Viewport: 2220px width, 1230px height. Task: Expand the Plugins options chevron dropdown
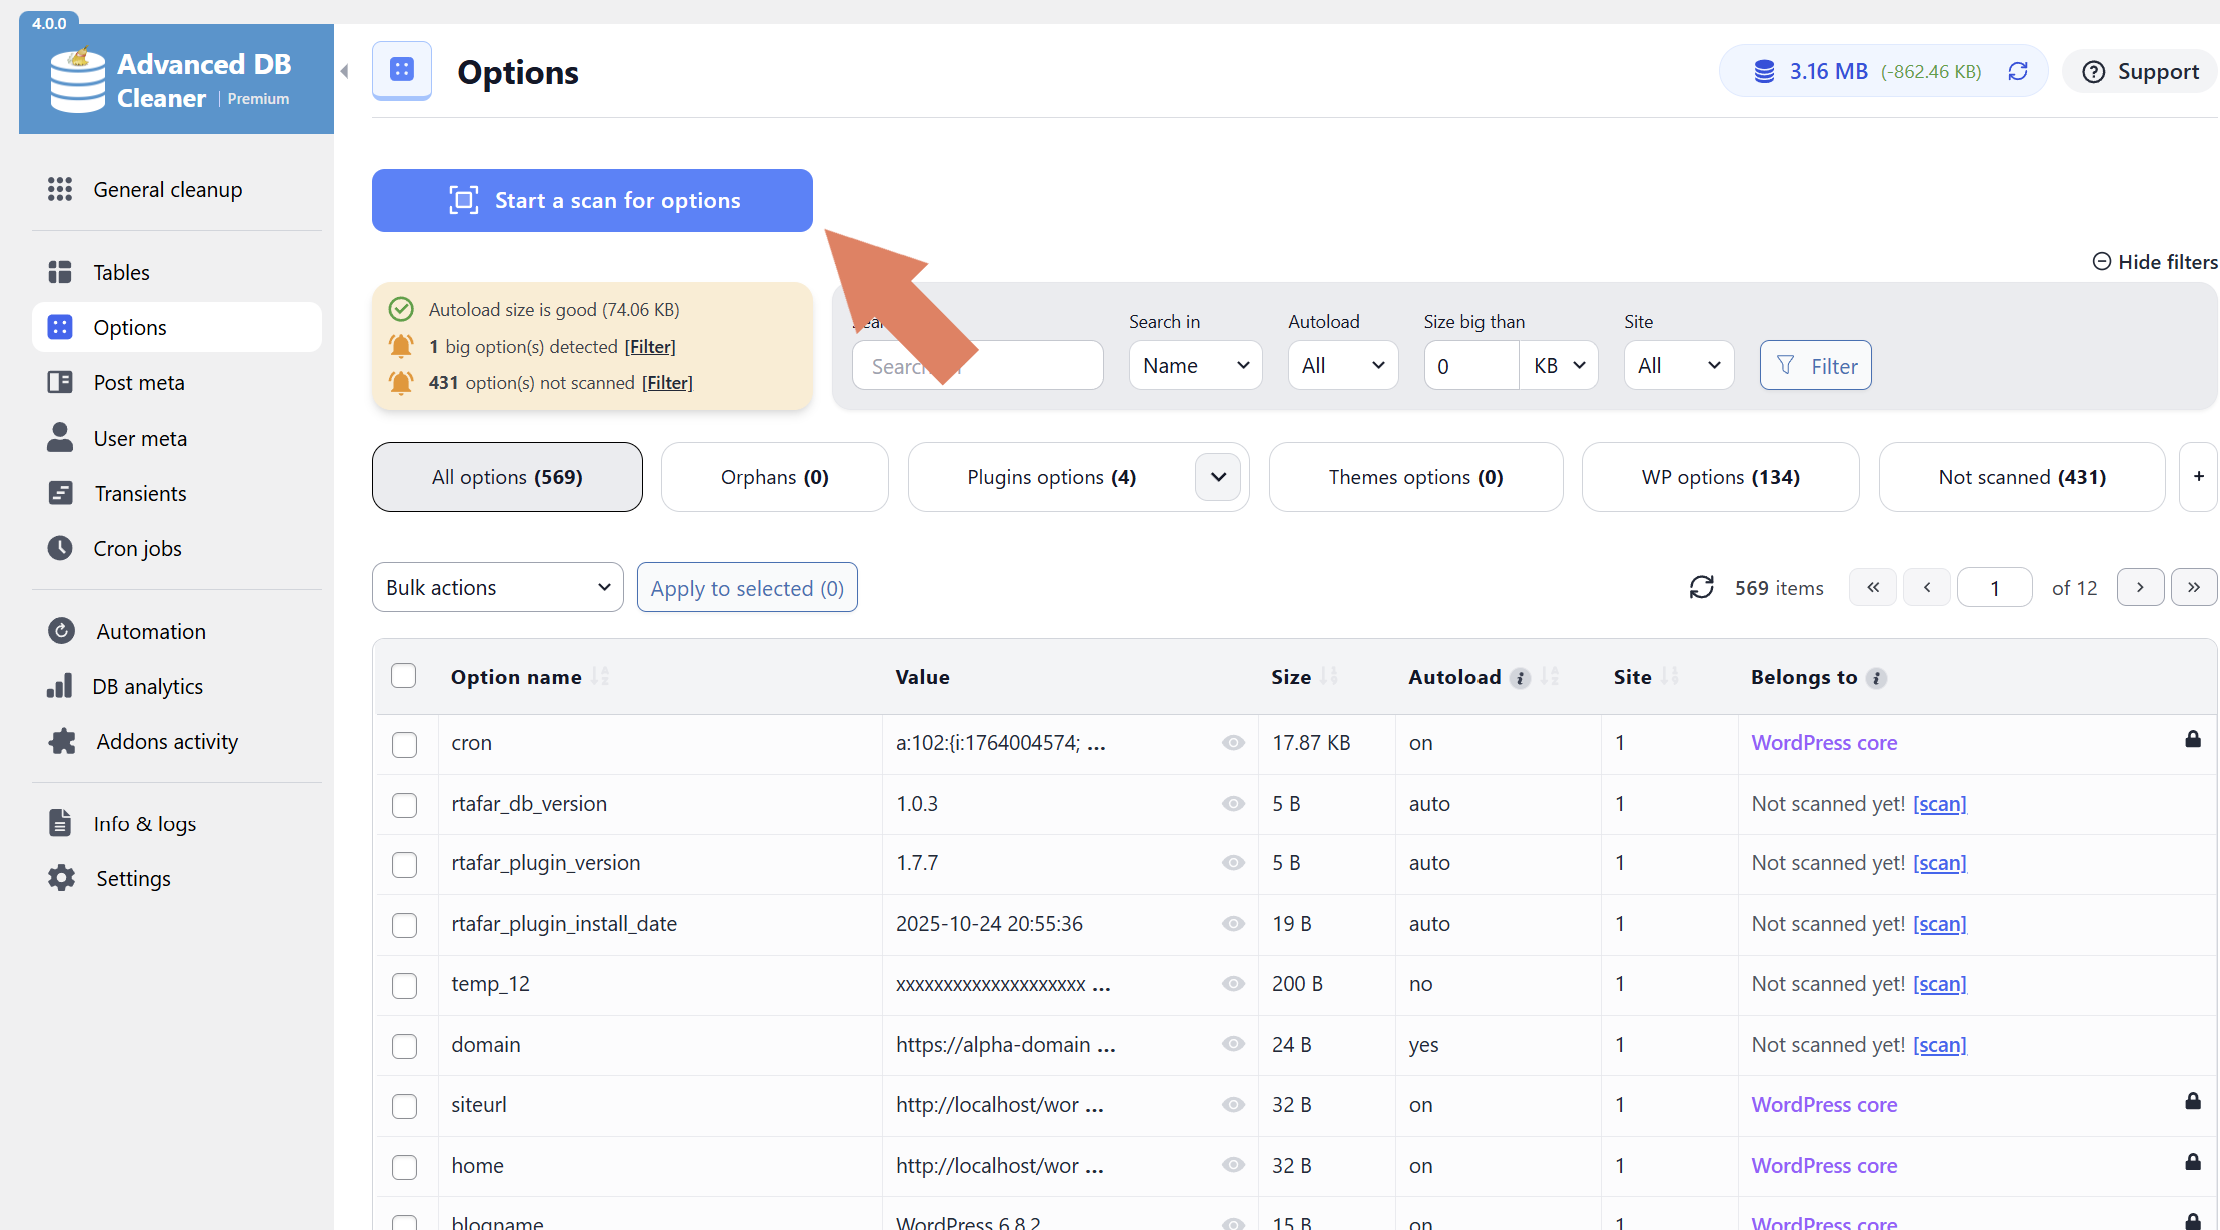(1217, 477)
